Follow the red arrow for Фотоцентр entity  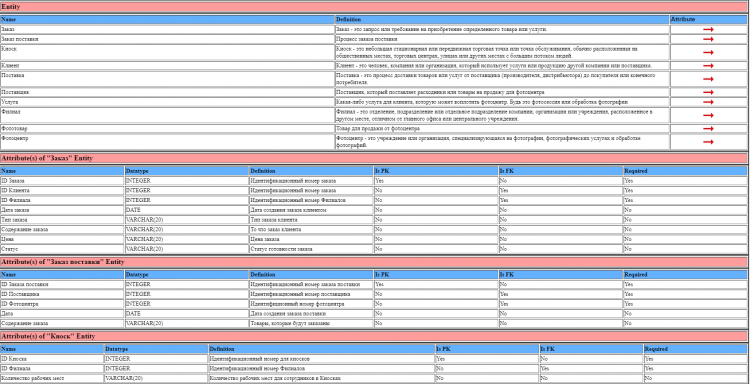coord(708,142)
